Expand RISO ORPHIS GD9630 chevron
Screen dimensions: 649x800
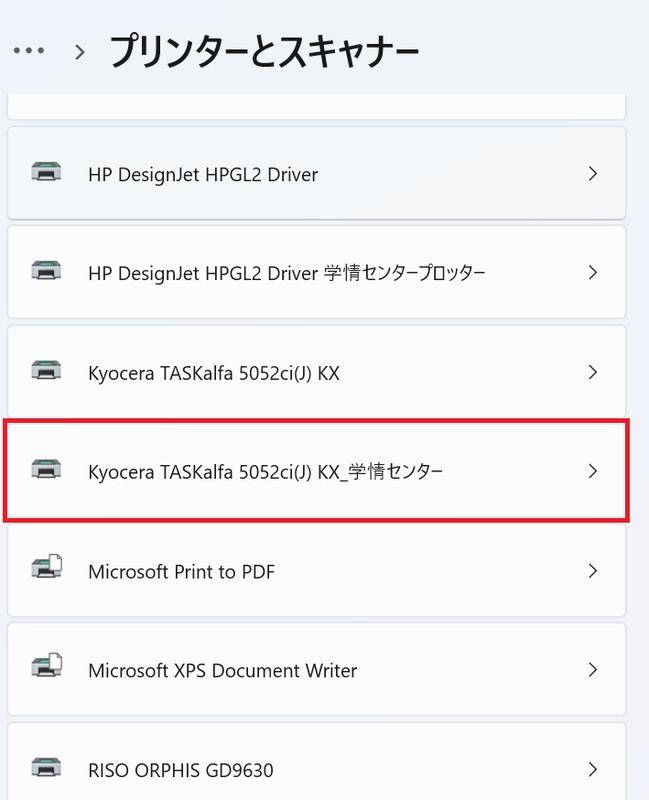(x=592, y=769)
